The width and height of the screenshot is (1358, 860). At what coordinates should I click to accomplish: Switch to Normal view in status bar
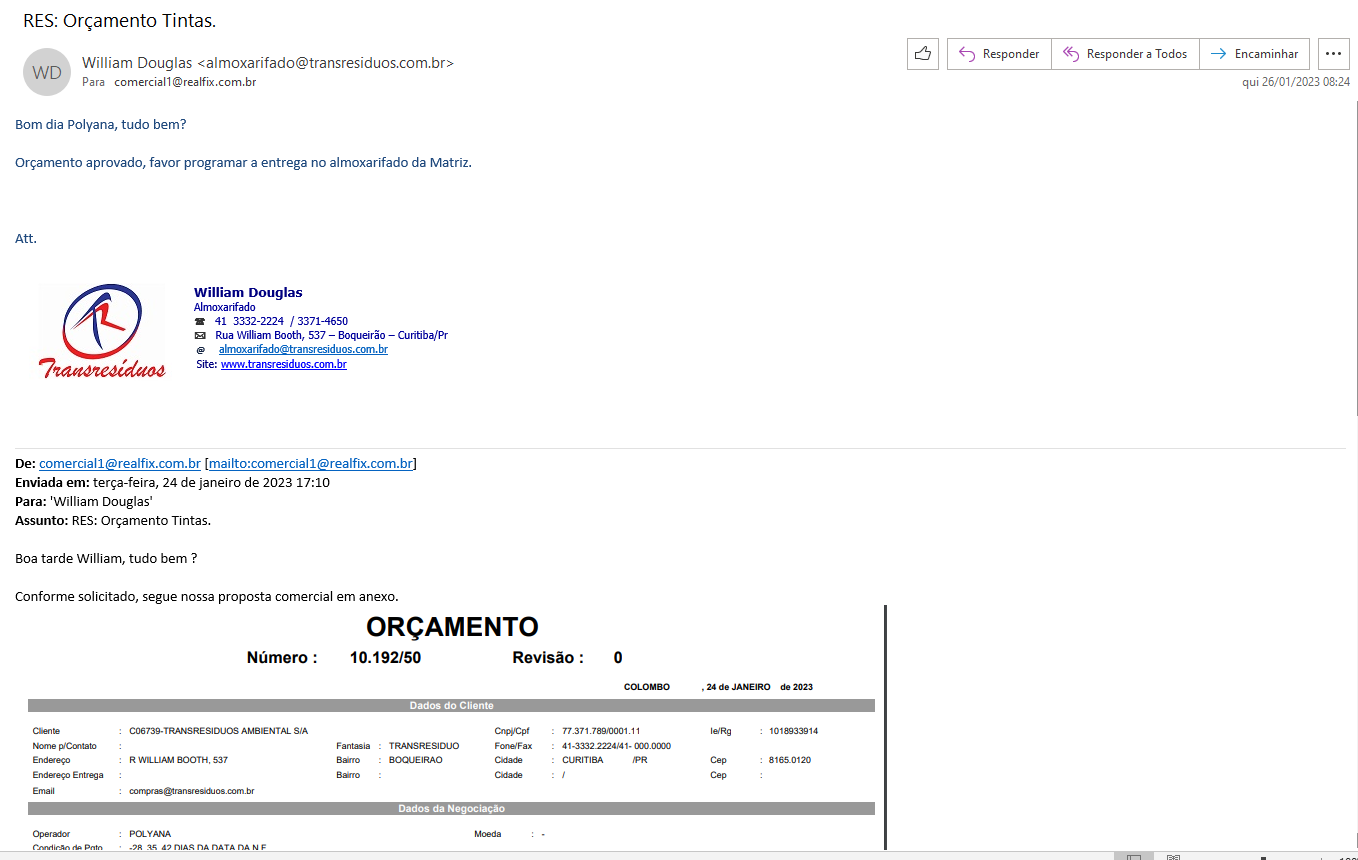1133,857
